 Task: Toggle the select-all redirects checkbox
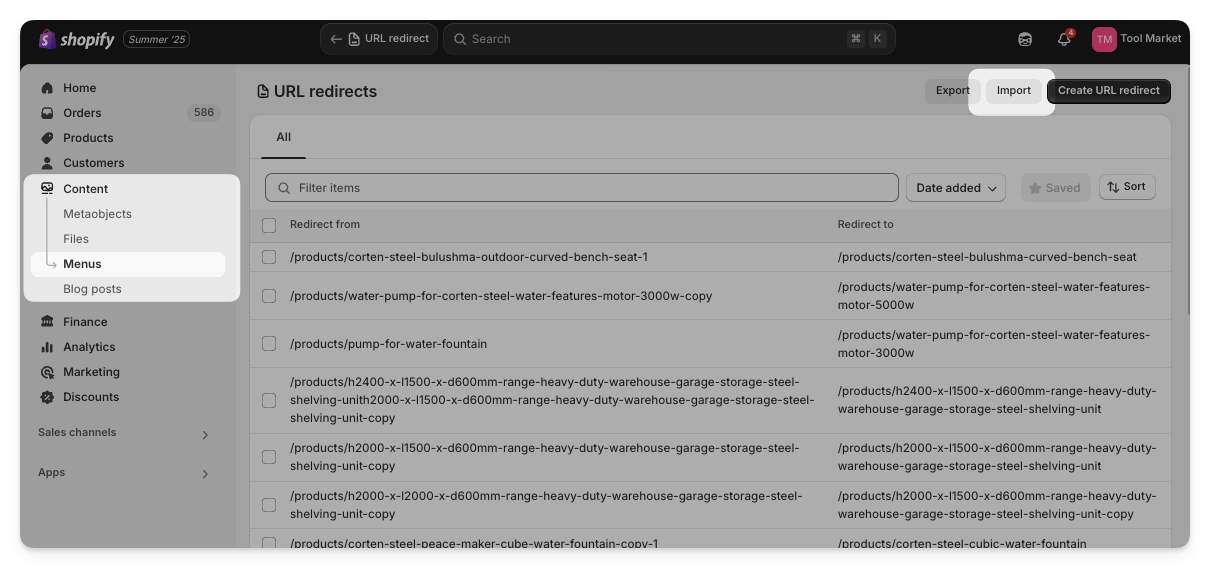point(269,225)
